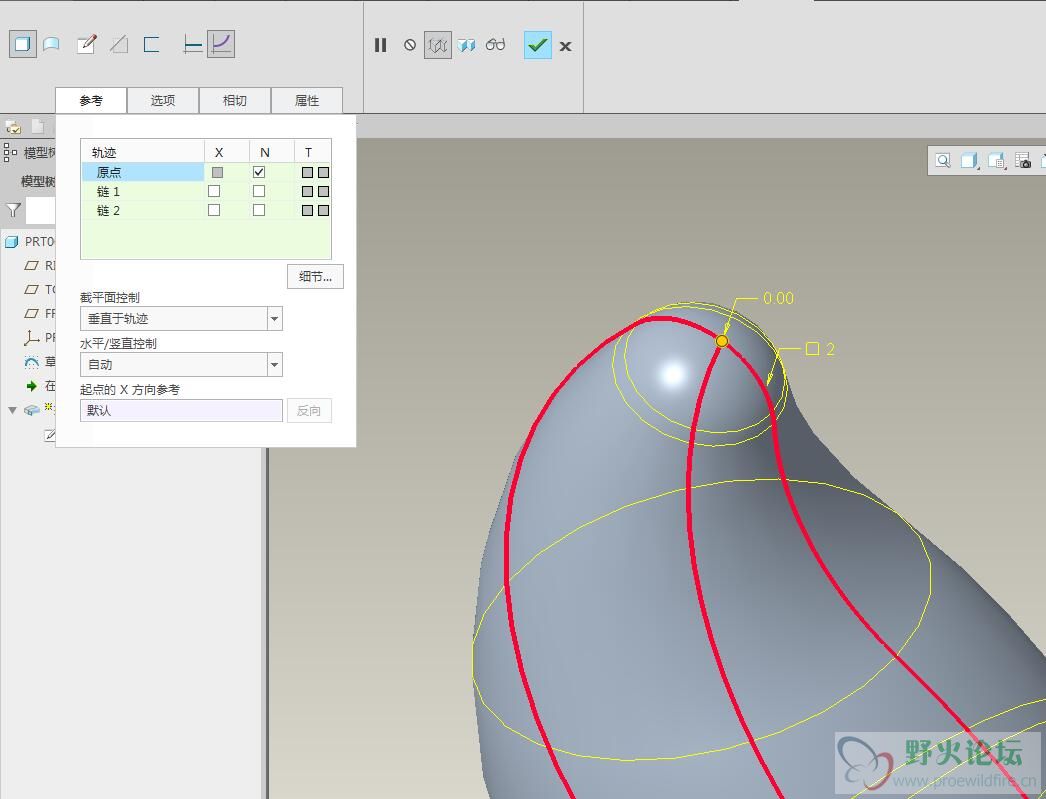Open the 水平/竖直控制 dropdown
This screenshot has height=799, width=1046.
[x=274, y=365]
